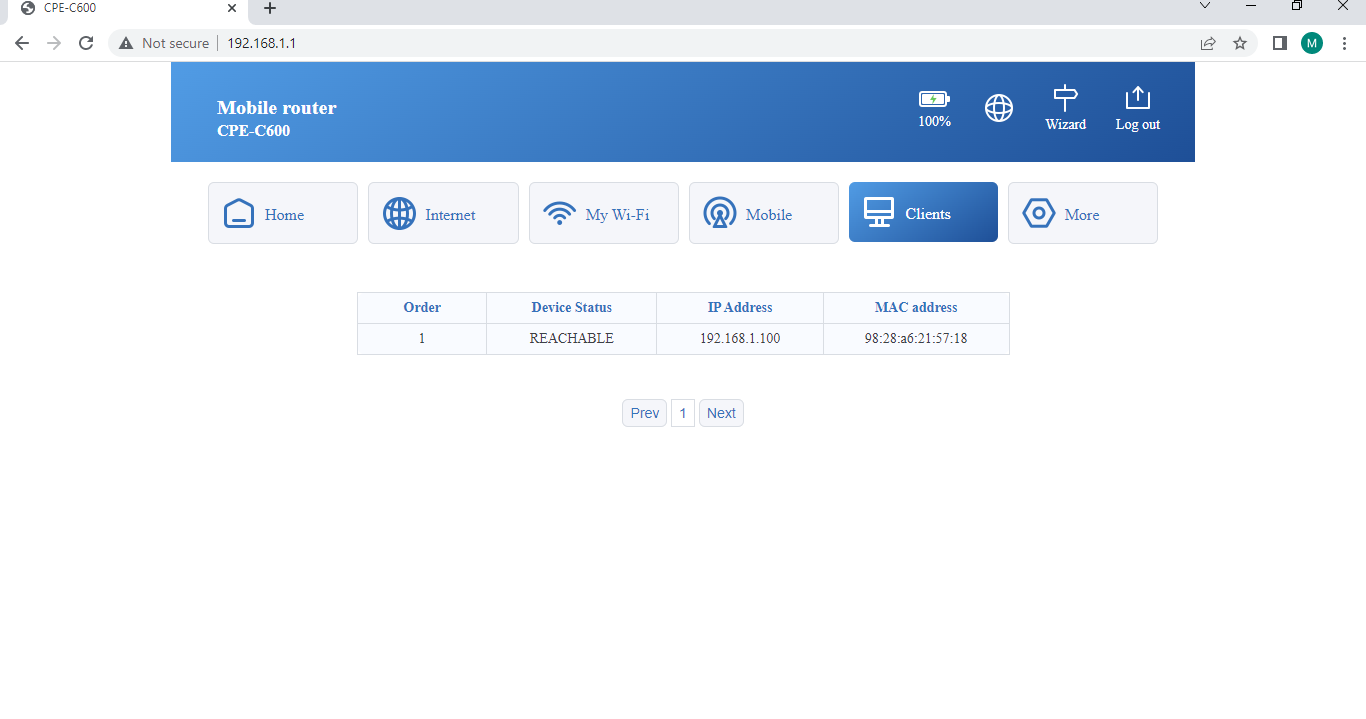Log out of the router
Screen dimensions: 1366x719
tap(1138, 108)
